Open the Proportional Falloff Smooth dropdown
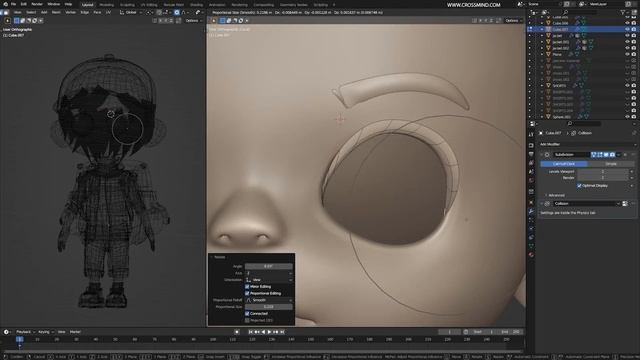The width and height of the screenshot is (640, 360). click(269, 300)
